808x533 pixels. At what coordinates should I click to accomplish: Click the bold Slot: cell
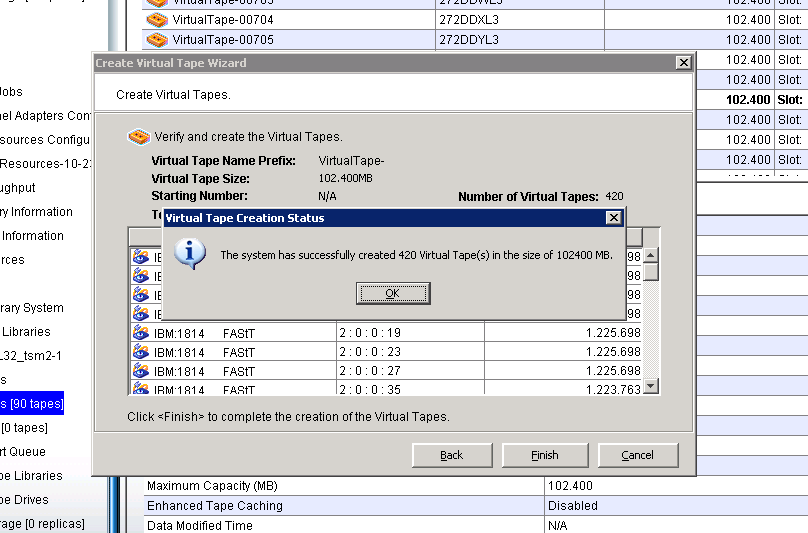[790, 99]
